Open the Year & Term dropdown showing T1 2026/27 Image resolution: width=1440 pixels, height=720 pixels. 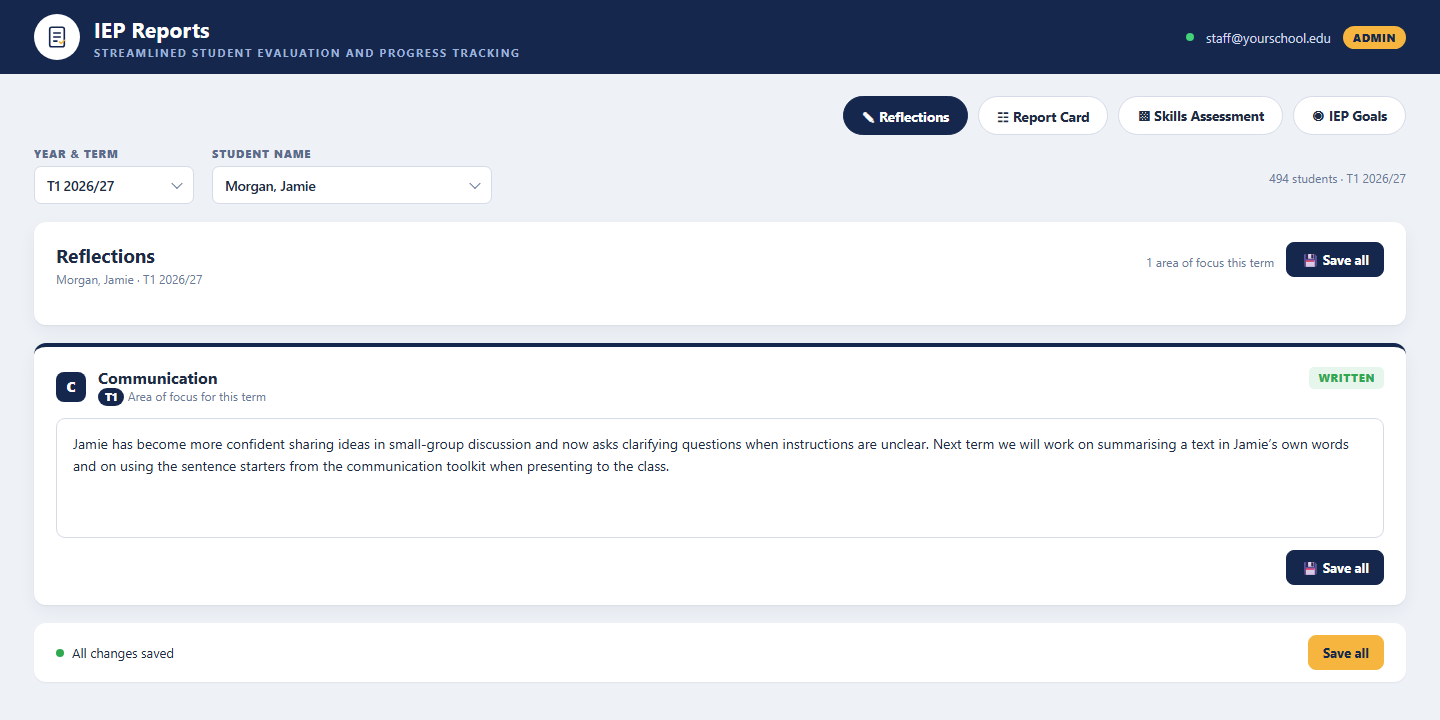click(x=114, y=185)
